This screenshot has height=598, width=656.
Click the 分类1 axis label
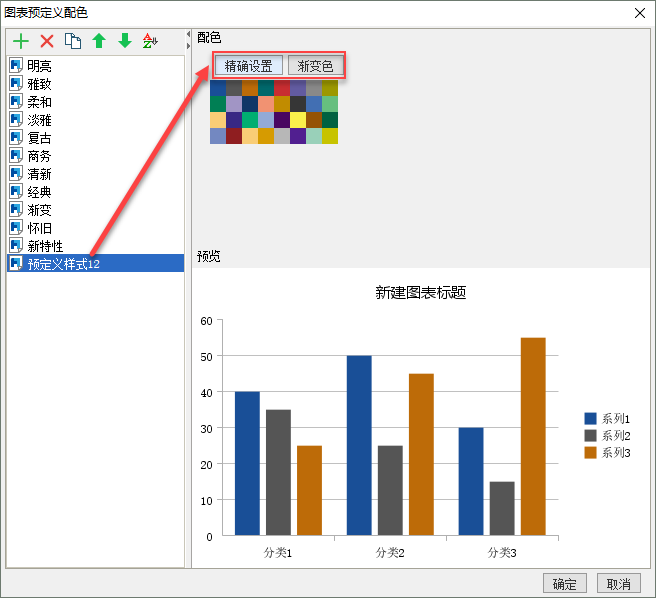pos(278,553)
